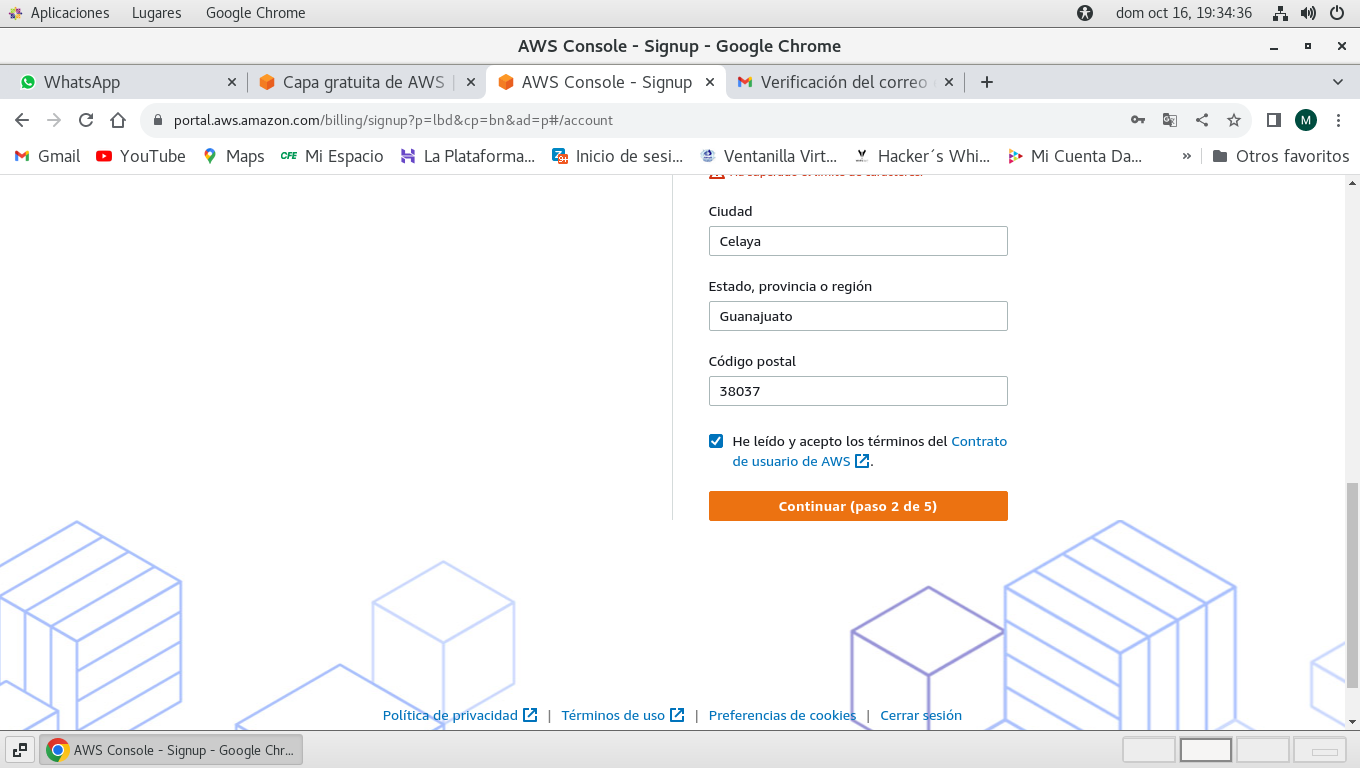Click the Código postal input field
Image resolution: width=1360 pixels, height=768 pixels.
858,391
